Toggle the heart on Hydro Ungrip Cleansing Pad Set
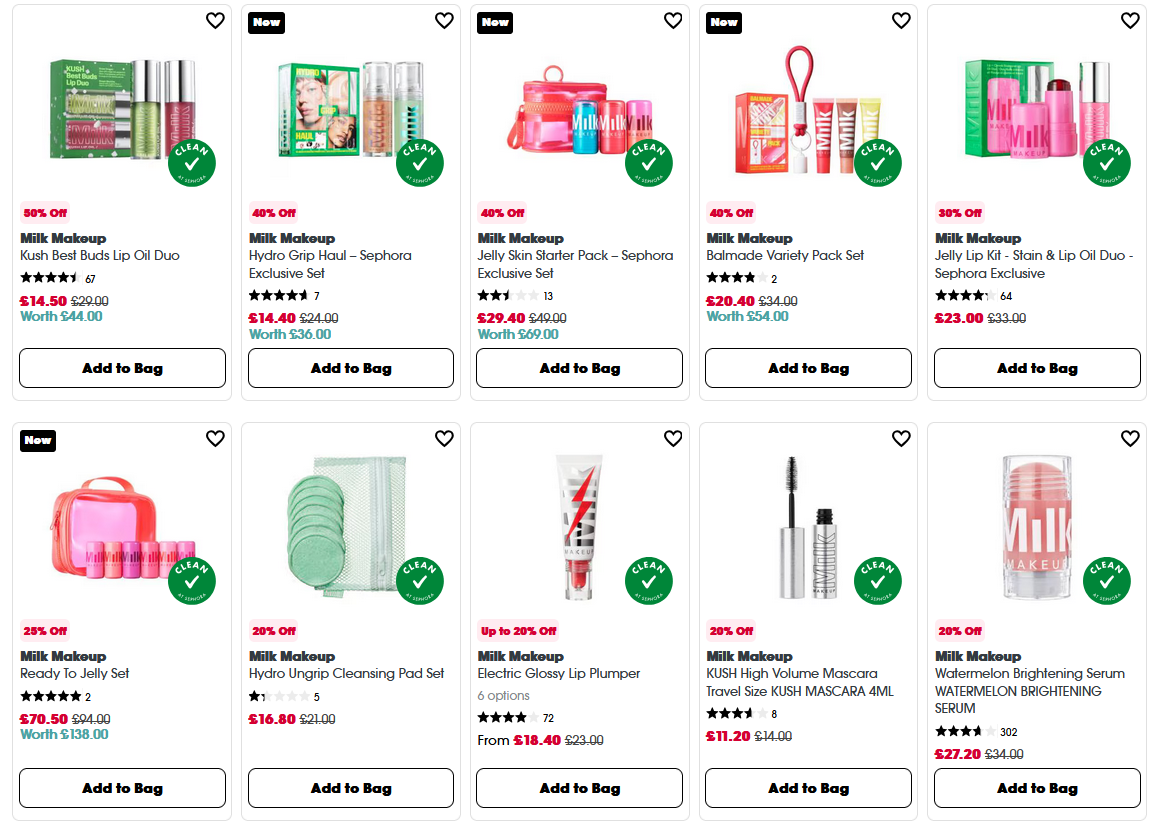 tap(444, 438)
